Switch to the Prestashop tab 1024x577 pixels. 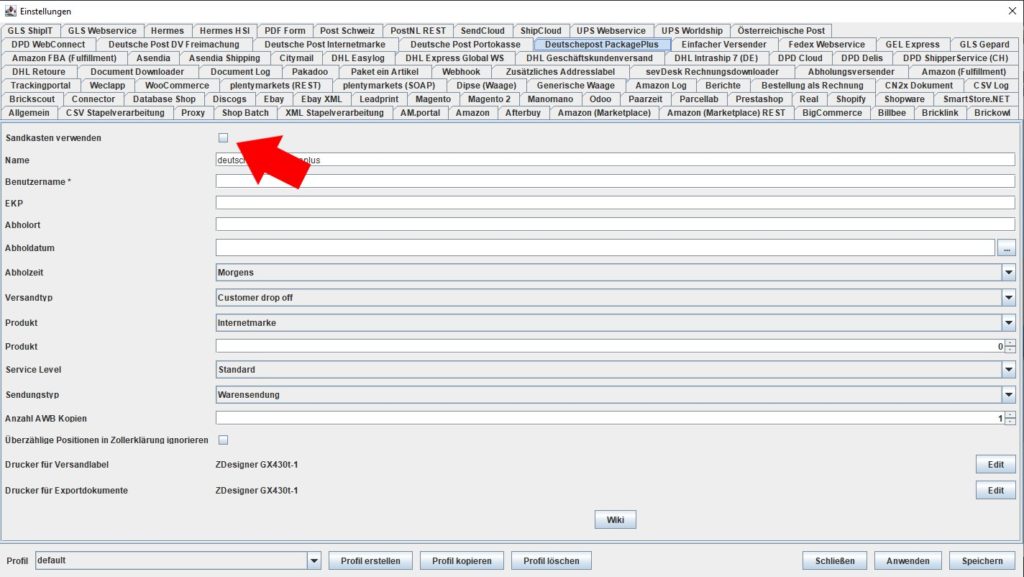click(x=759, y=99)
